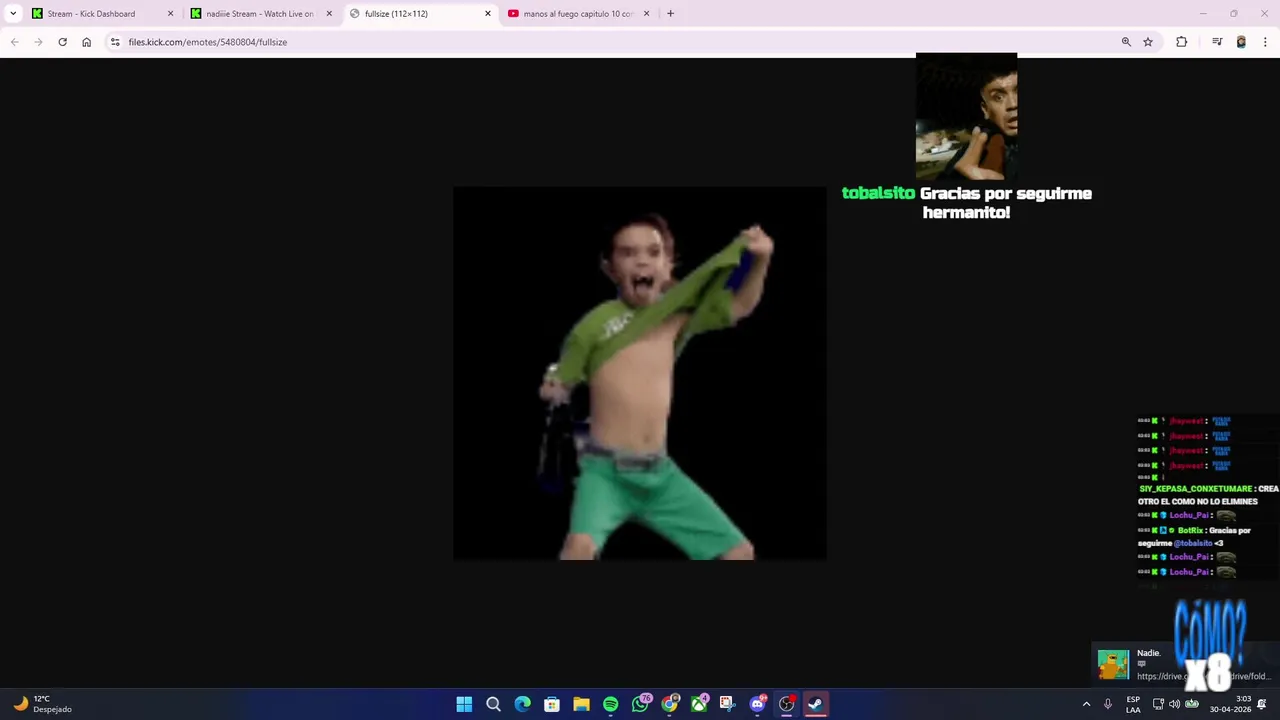Go forward in browser history
1280x720 pixels.
pyautogui.click(x=38, y=42)
